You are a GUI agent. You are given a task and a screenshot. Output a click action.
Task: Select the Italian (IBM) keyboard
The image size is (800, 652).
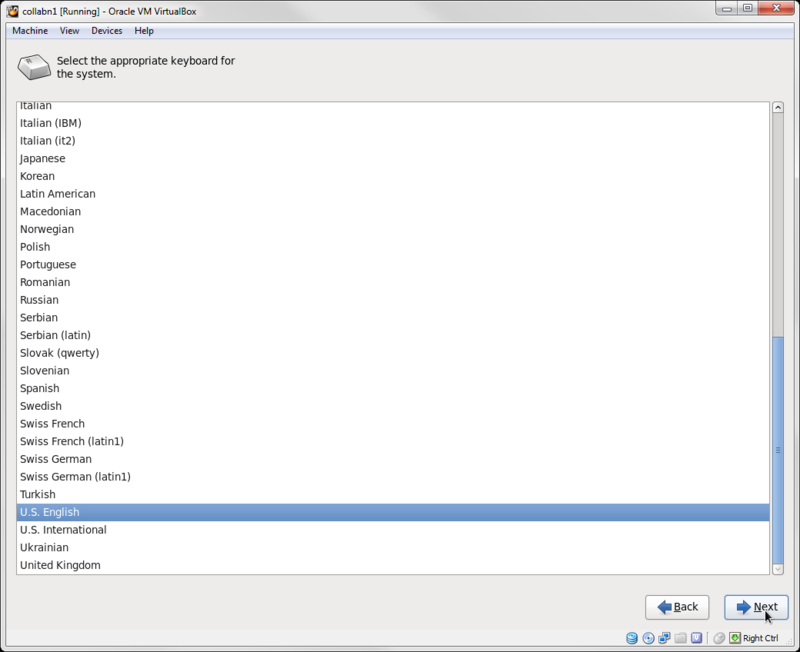tap(393, 123)
